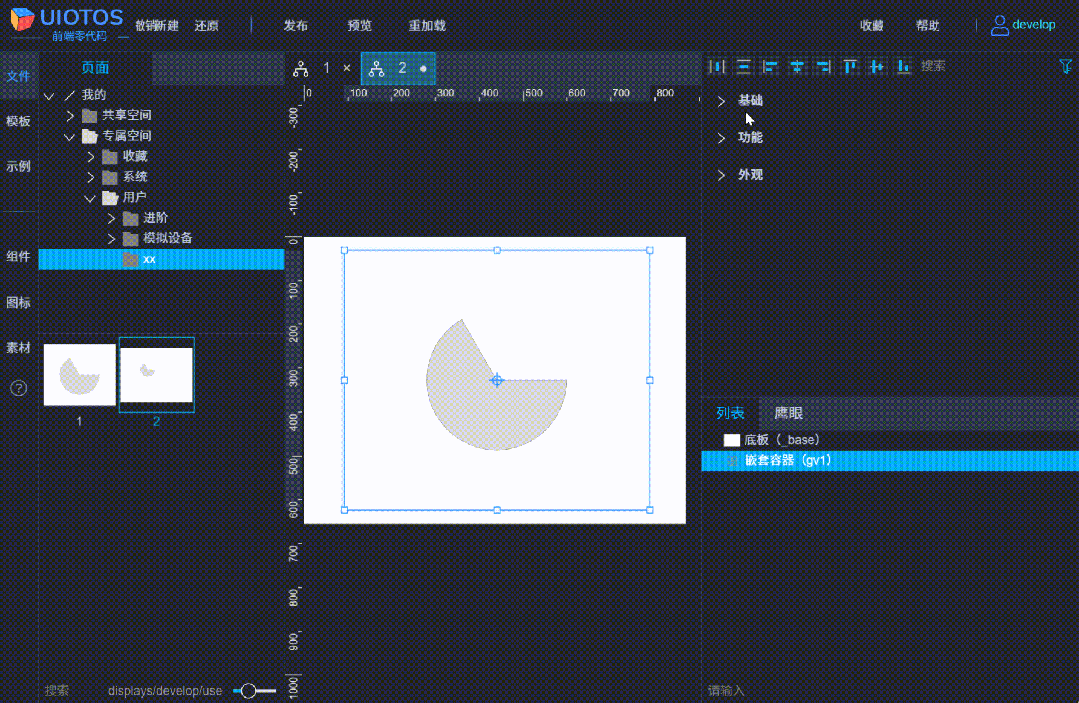Viewport: 1079px width, 703px height.
Task: Select the 页面 panel tab
Action: pyautogui.click(x=95, y=67)
